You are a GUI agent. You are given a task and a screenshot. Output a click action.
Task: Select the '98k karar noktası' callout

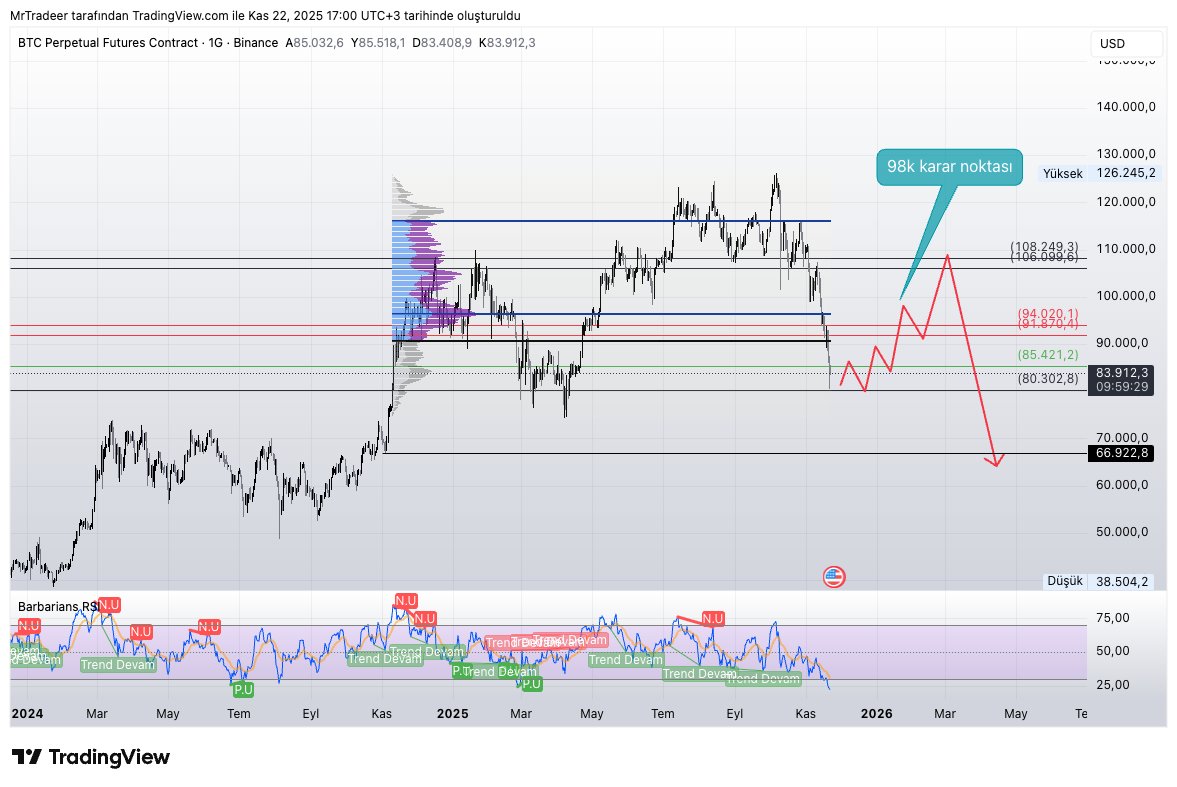coord(949,167)
